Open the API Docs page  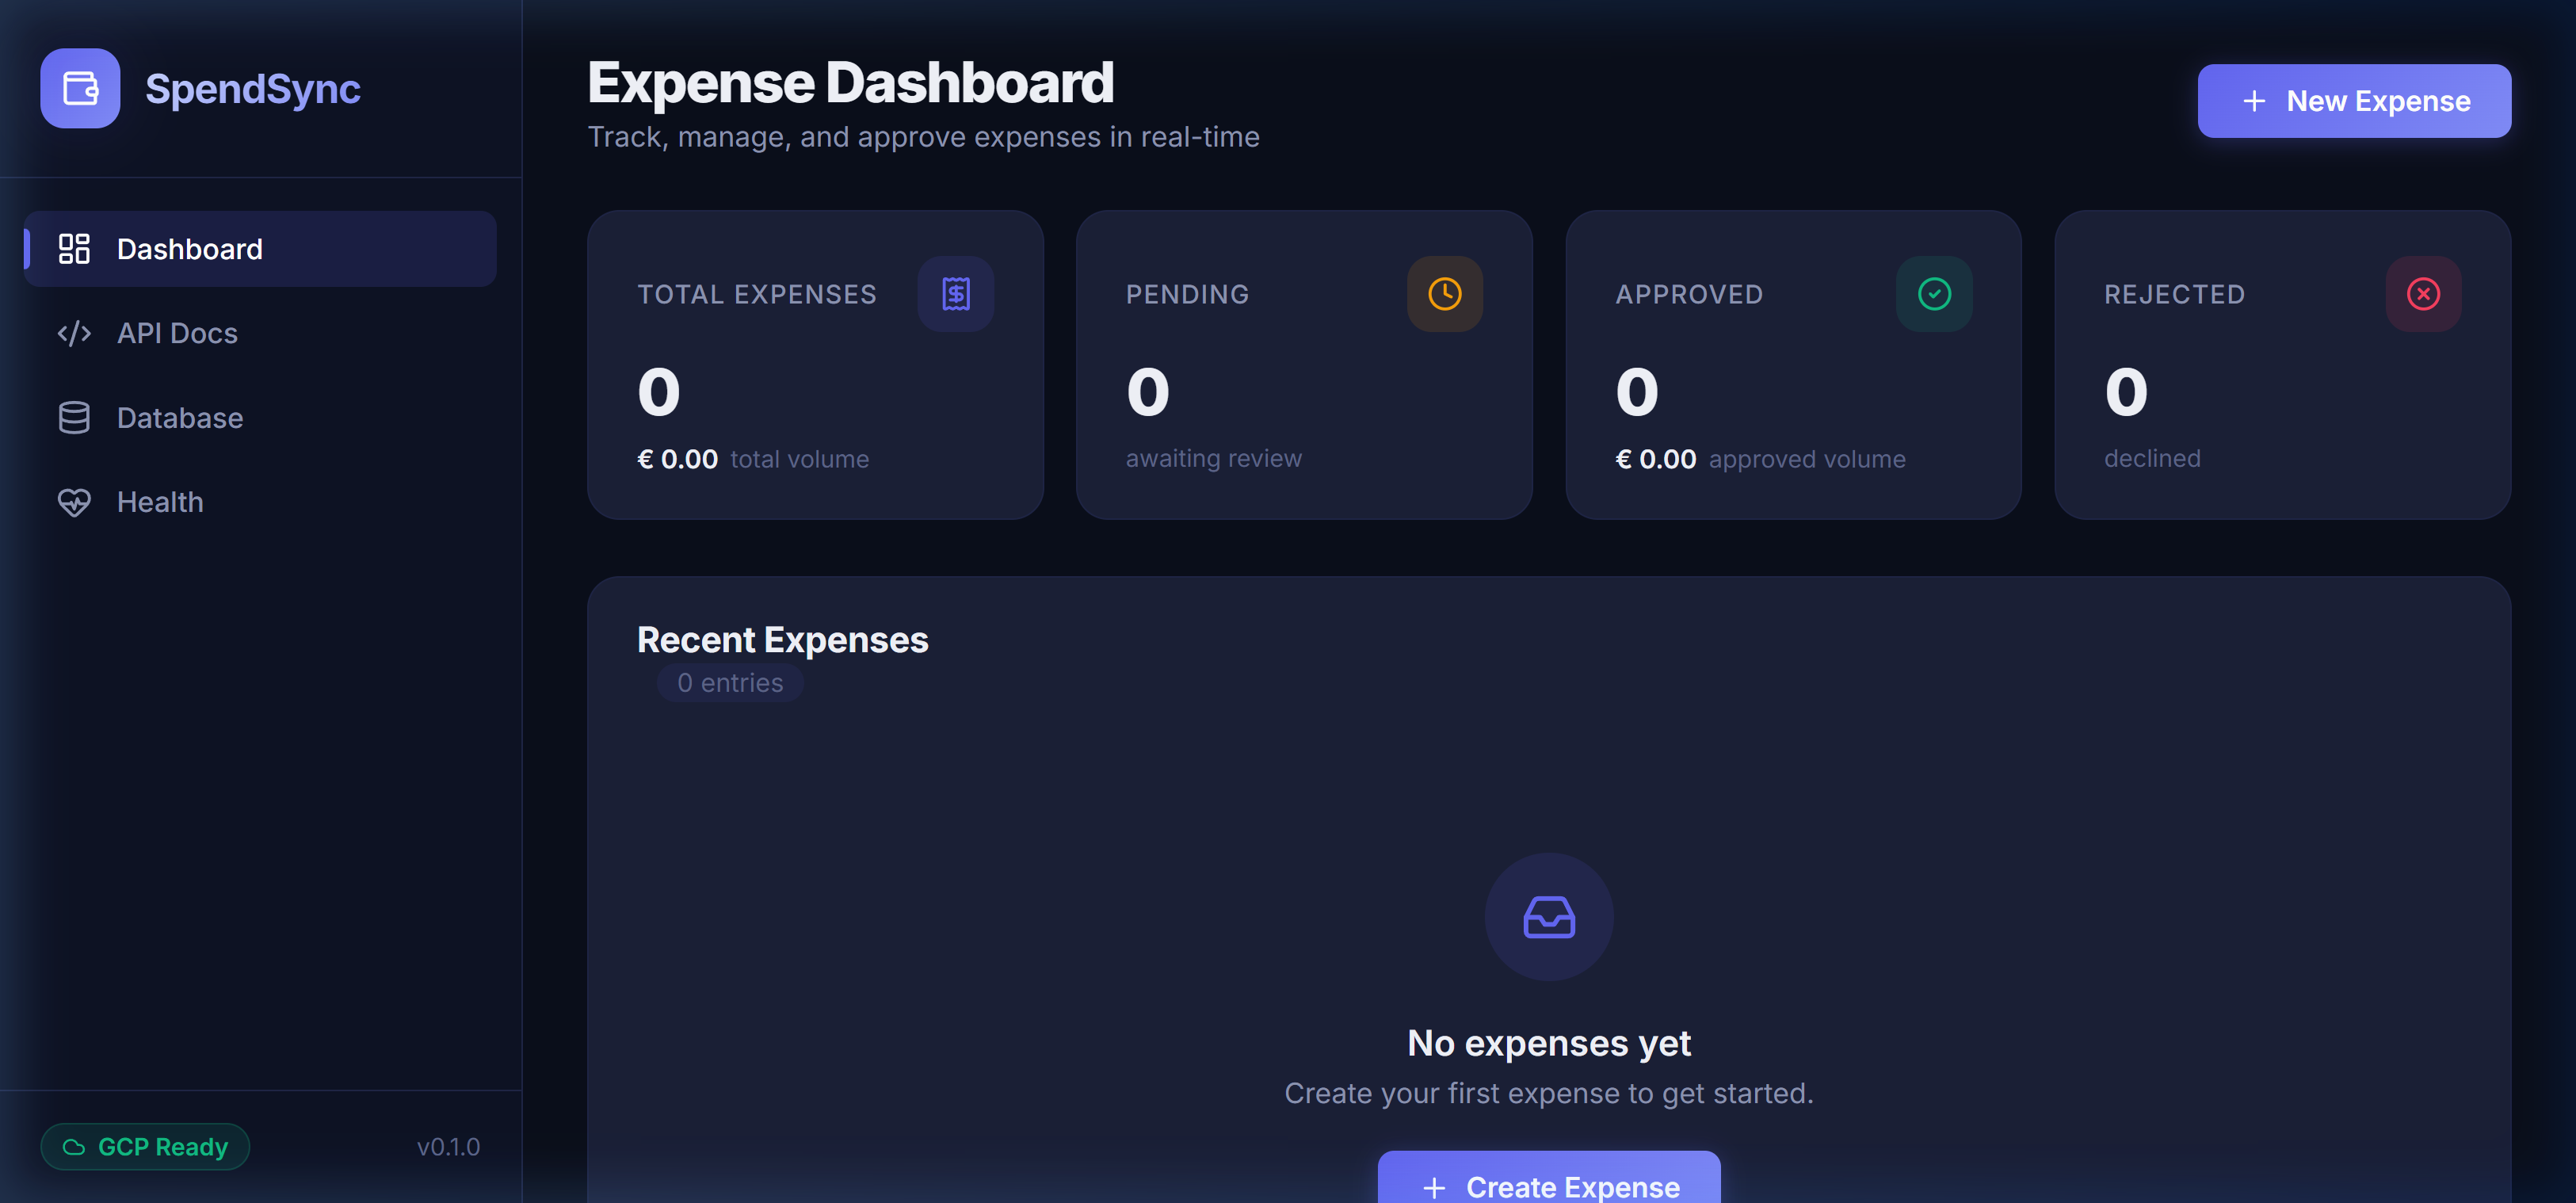click(x=177, y=333)
